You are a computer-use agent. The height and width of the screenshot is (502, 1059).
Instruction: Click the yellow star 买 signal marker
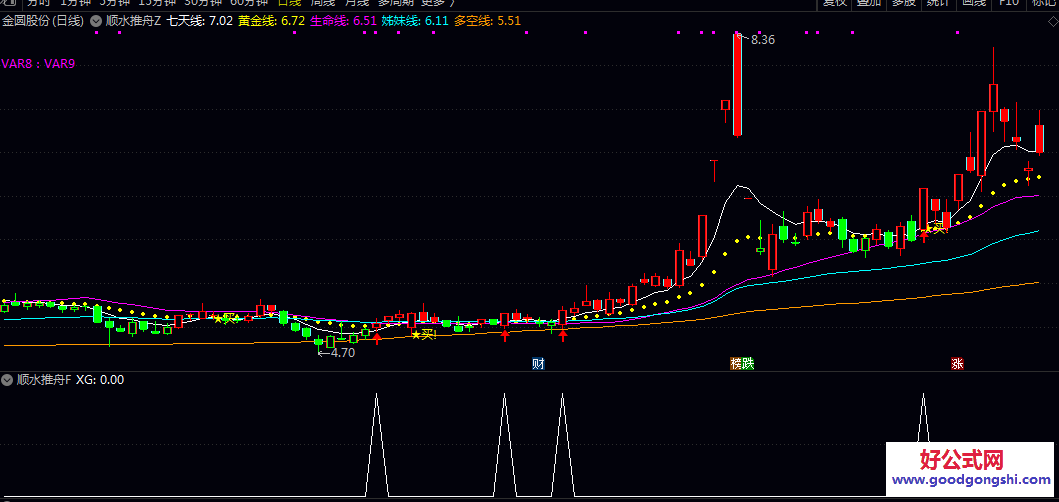pyautogui.click(x=423, y=334)
